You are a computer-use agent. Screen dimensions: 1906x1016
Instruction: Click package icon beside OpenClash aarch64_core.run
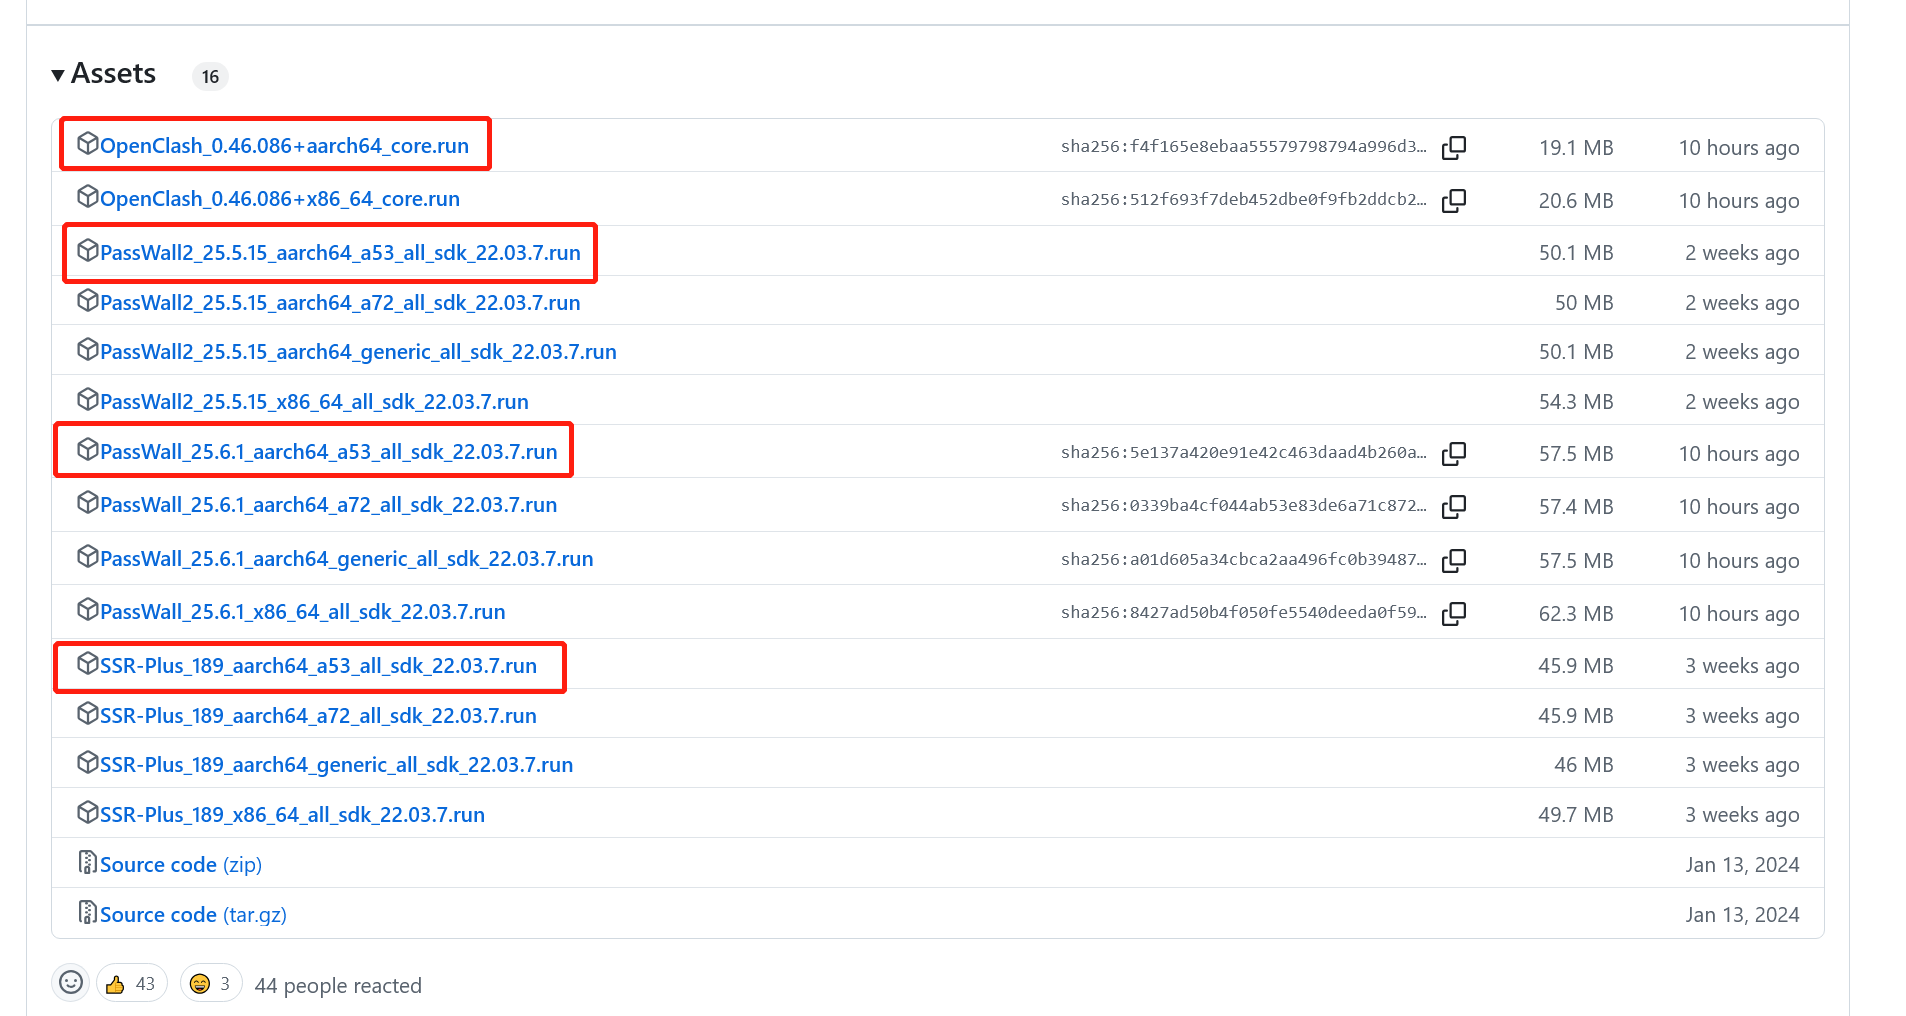(88, 143)
